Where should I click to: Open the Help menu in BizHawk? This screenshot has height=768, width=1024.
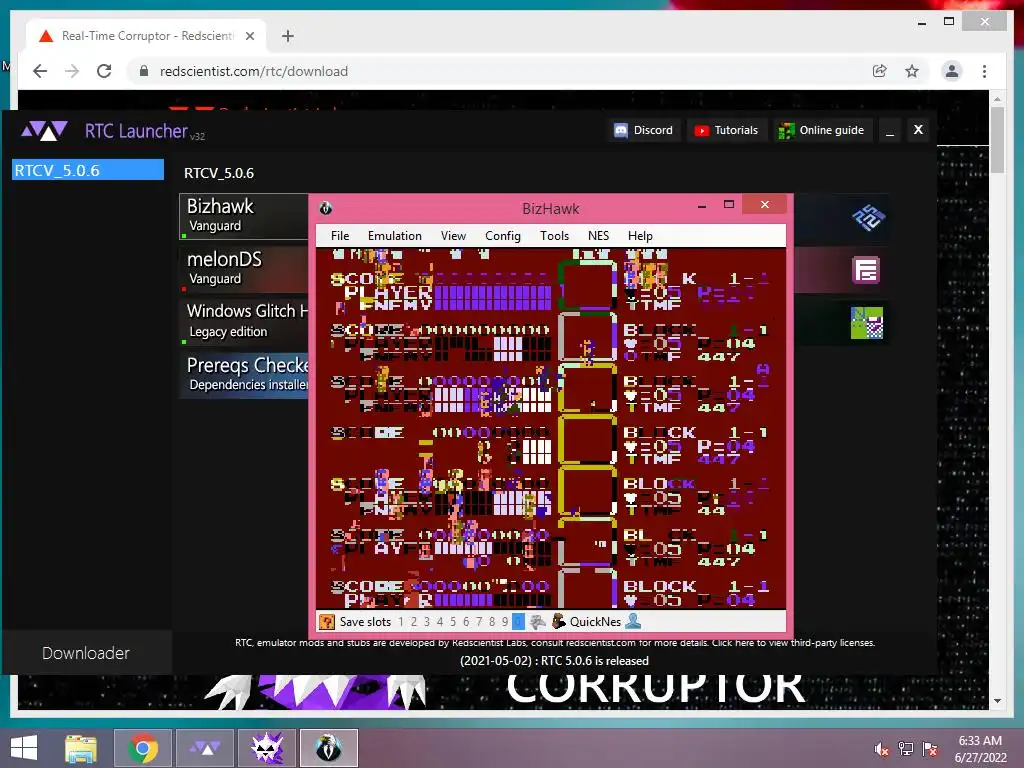(640, 236)
